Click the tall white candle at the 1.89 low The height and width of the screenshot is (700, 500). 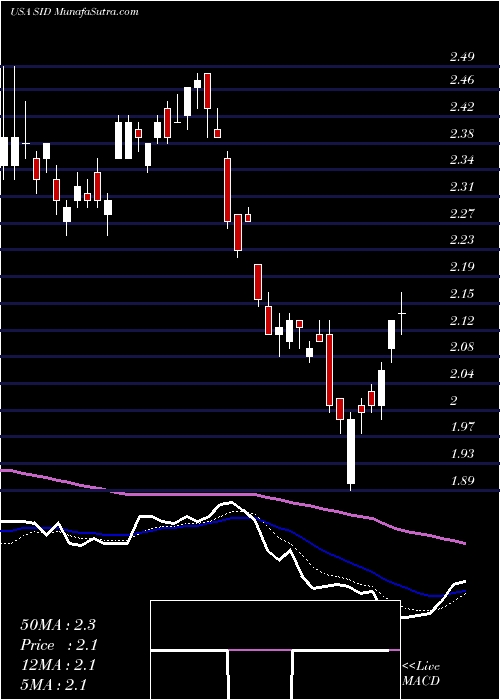351,451
